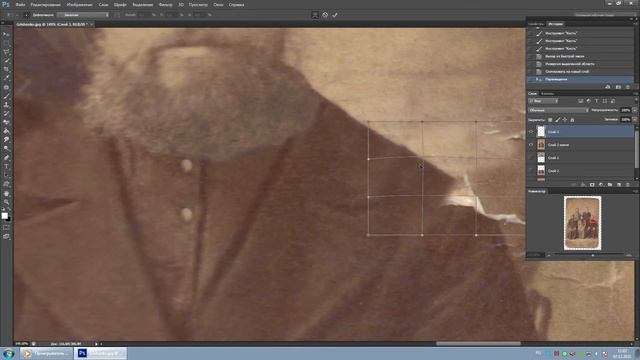This screenshot has height=360, width=640.
Task: Commit the warp transform with checkmark
Action: click(335, 15)
